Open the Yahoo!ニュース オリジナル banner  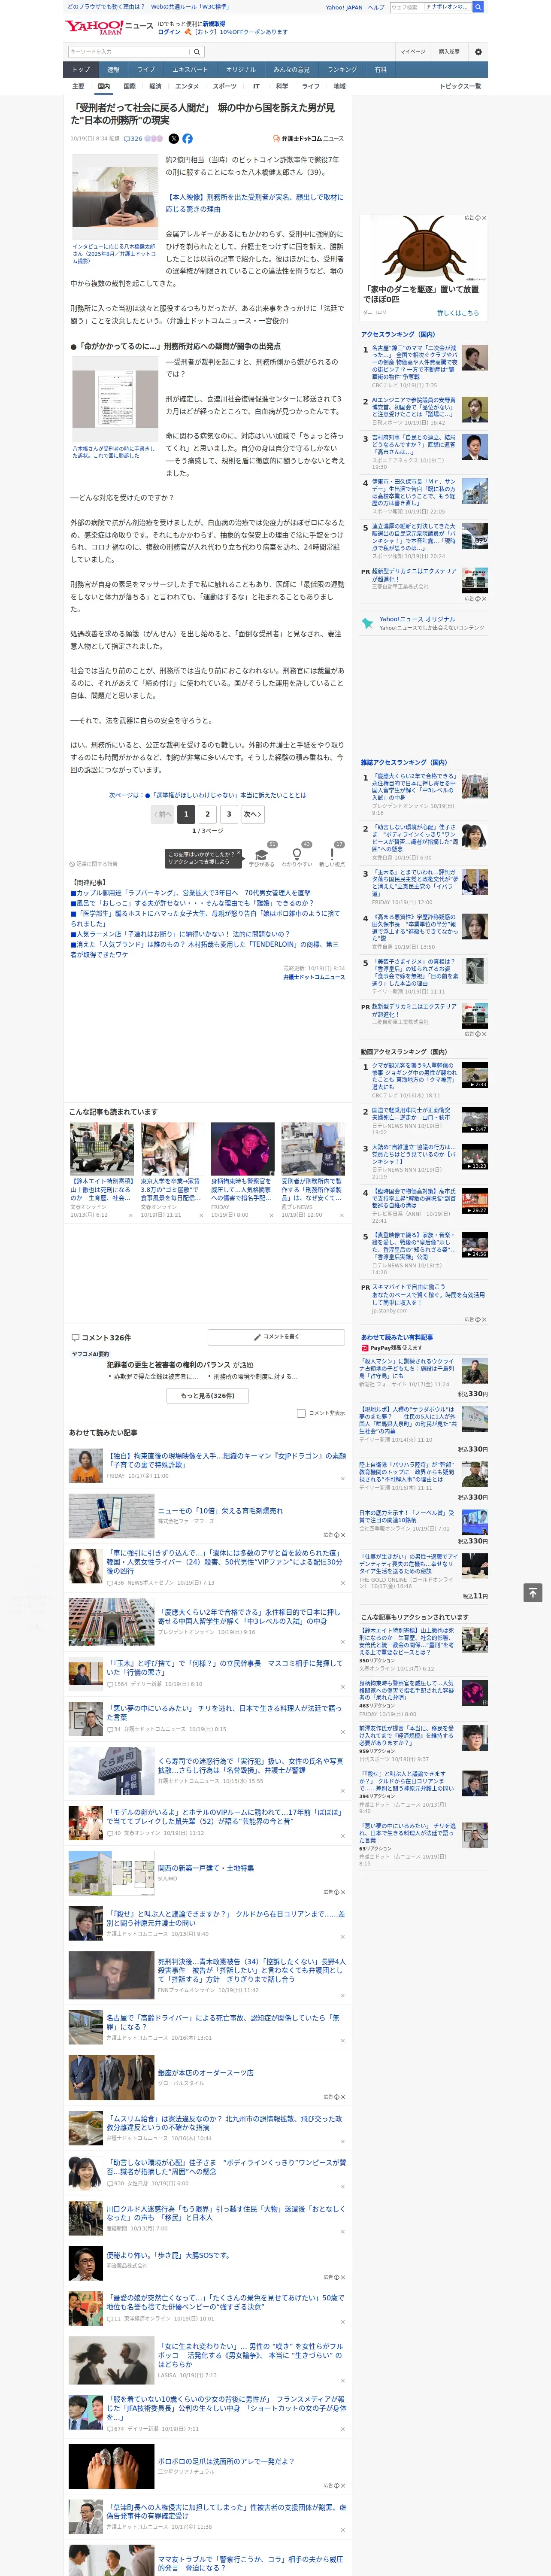click(424, 623)
